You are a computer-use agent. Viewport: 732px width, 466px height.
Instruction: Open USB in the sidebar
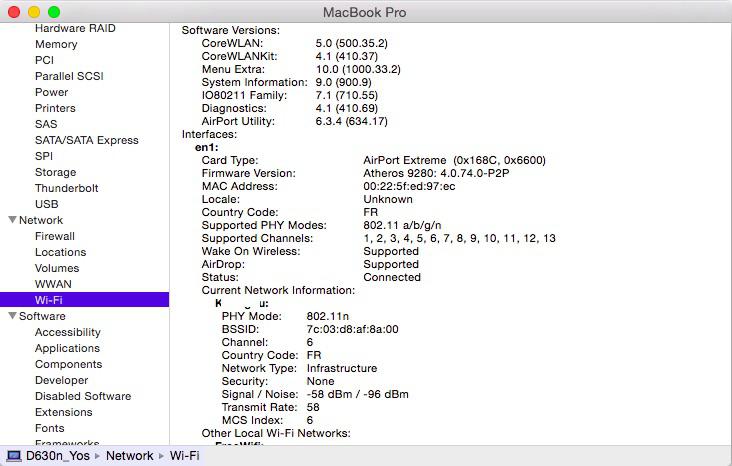(x=47, y=204)
